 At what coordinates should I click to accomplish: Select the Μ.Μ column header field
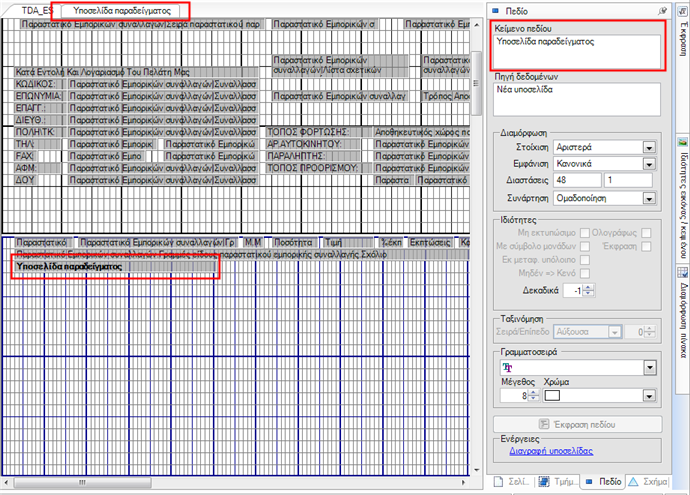pyautogui.click(x=253, y=242)
